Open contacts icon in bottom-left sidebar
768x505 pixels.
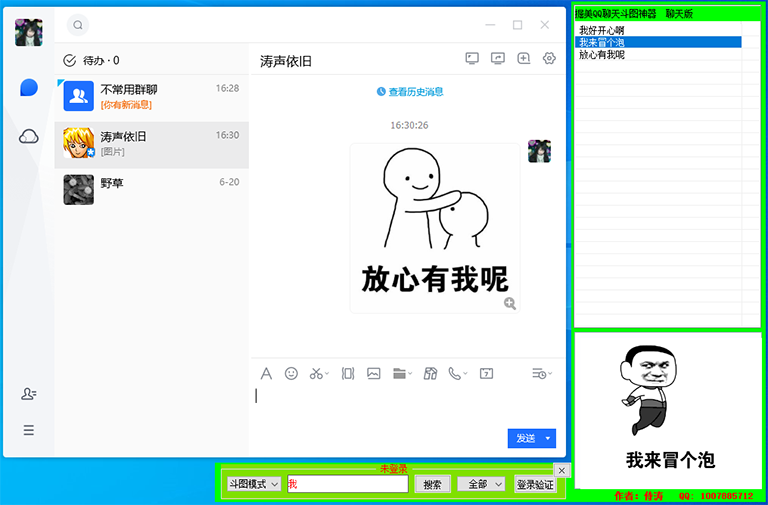point(29,394)
